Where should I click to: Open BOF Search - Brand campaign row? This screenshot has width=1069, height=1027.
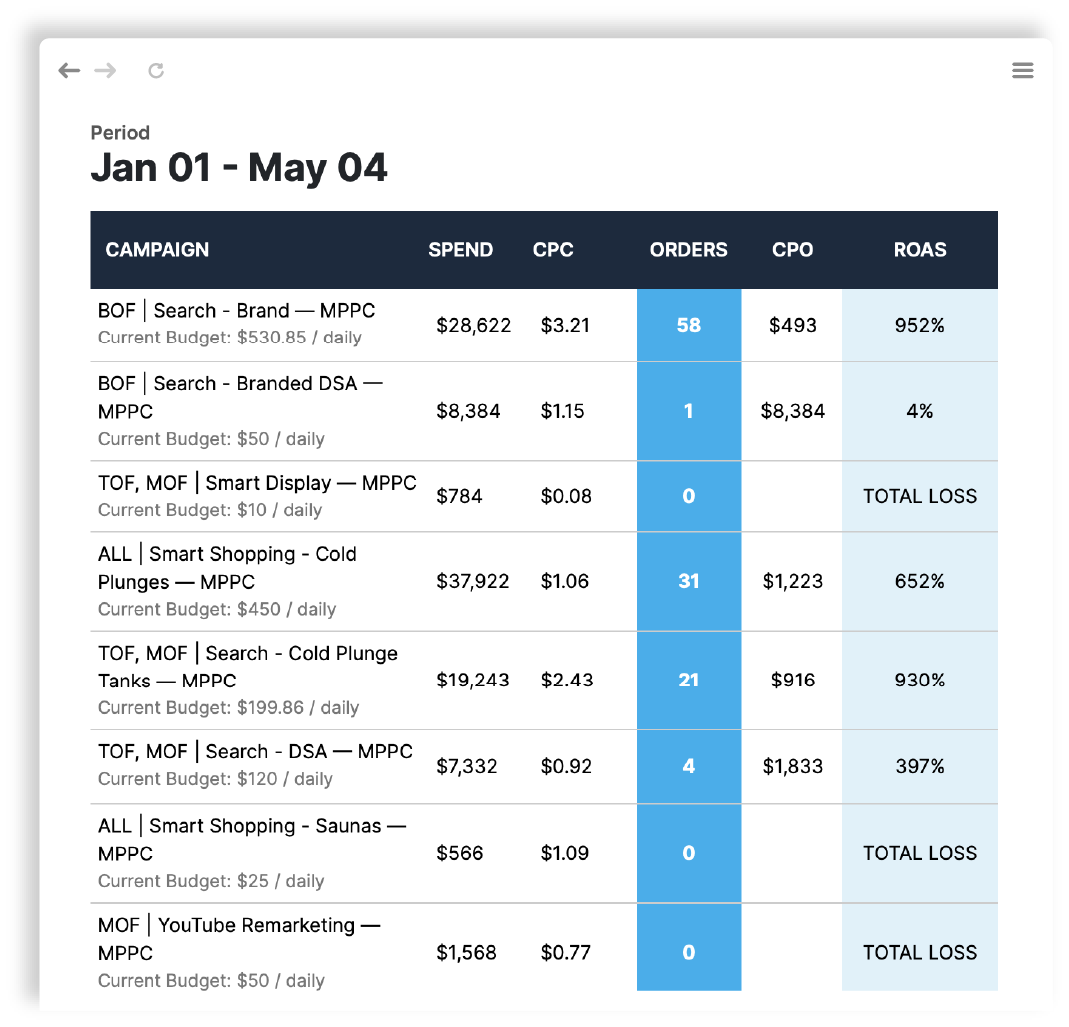236,311
